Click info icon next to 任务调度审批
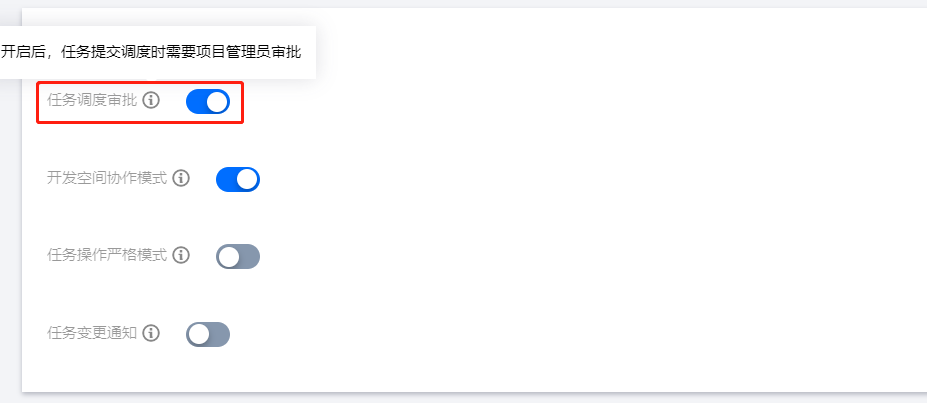The width and height of the screenshot is (927, 403). point(151,100)
